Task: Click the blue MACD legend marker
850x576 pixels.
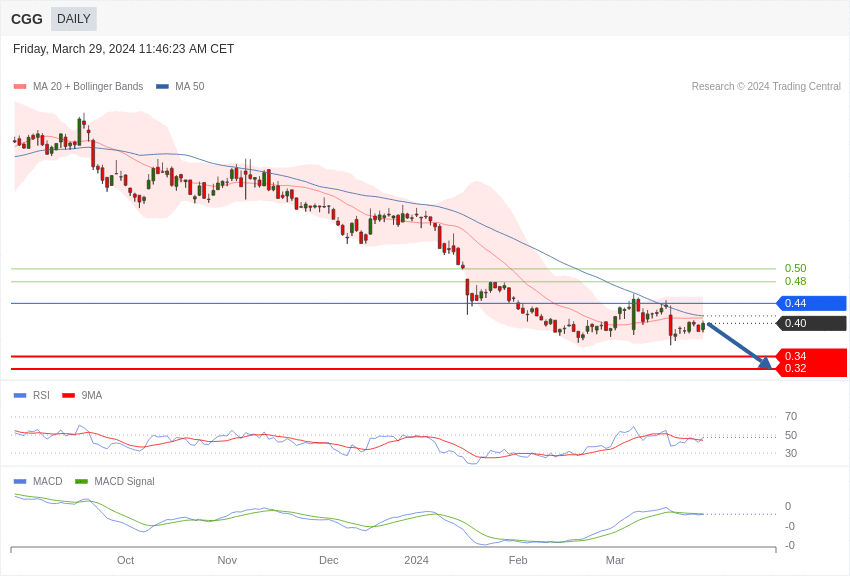Action: click(20, 482)
